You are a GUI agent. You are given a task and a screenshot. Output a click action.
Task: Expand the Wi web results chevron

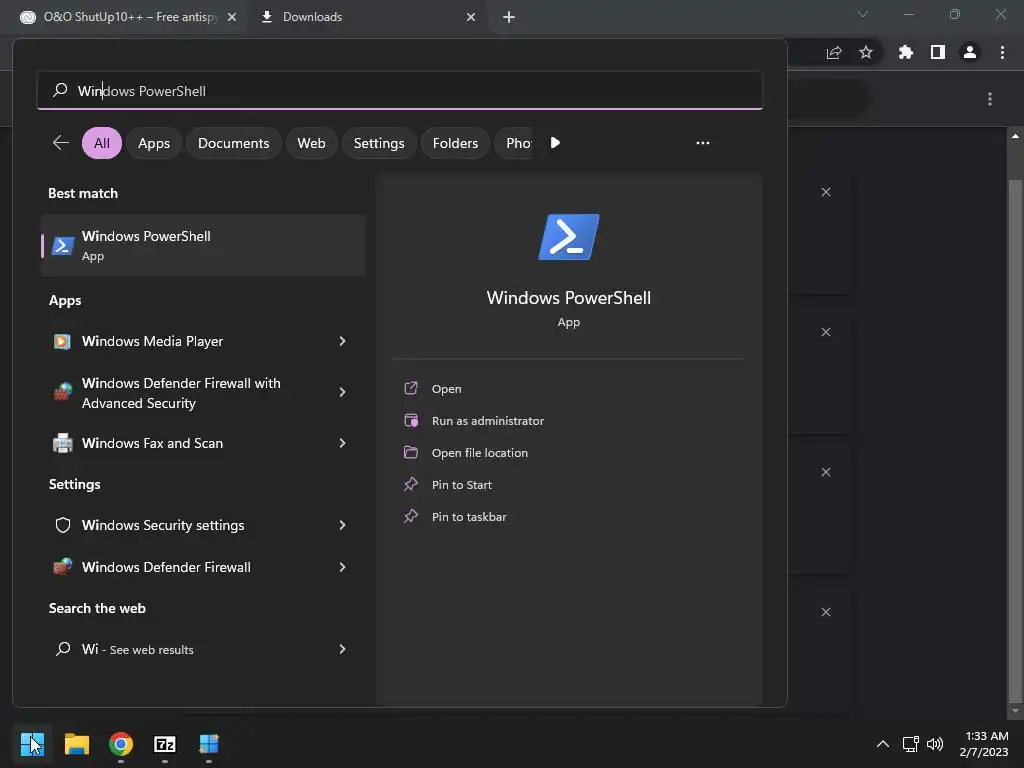342,649
